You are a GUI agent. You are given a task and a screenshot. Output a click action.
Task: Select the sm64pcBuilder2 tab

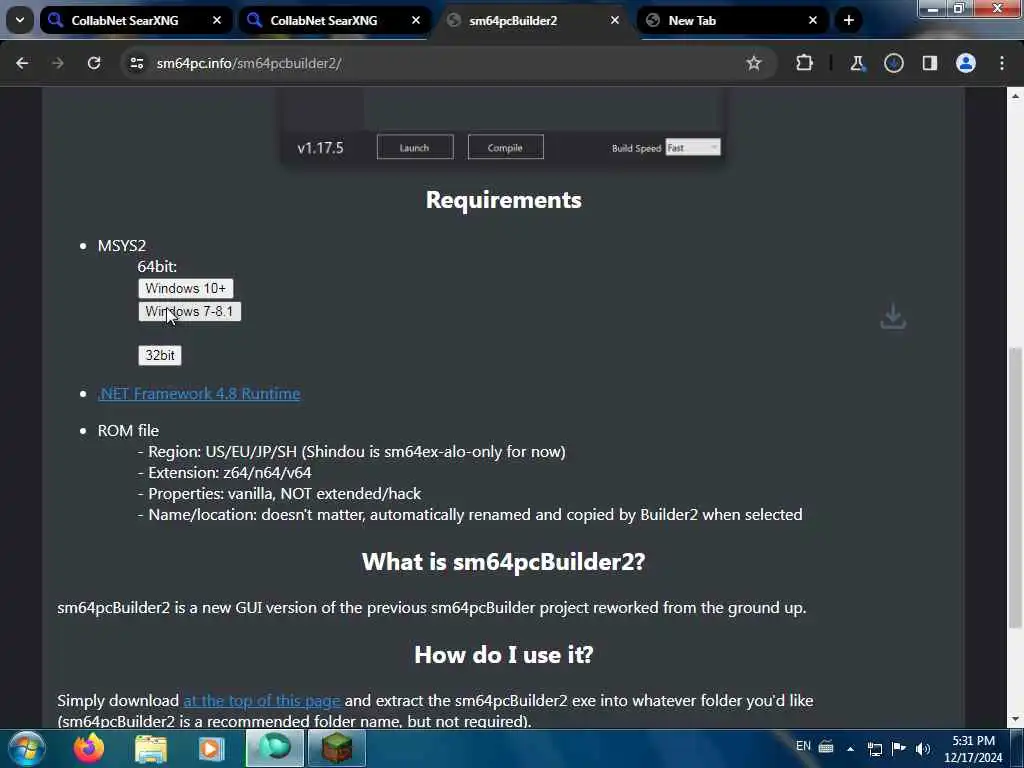[x=513, y=20]
